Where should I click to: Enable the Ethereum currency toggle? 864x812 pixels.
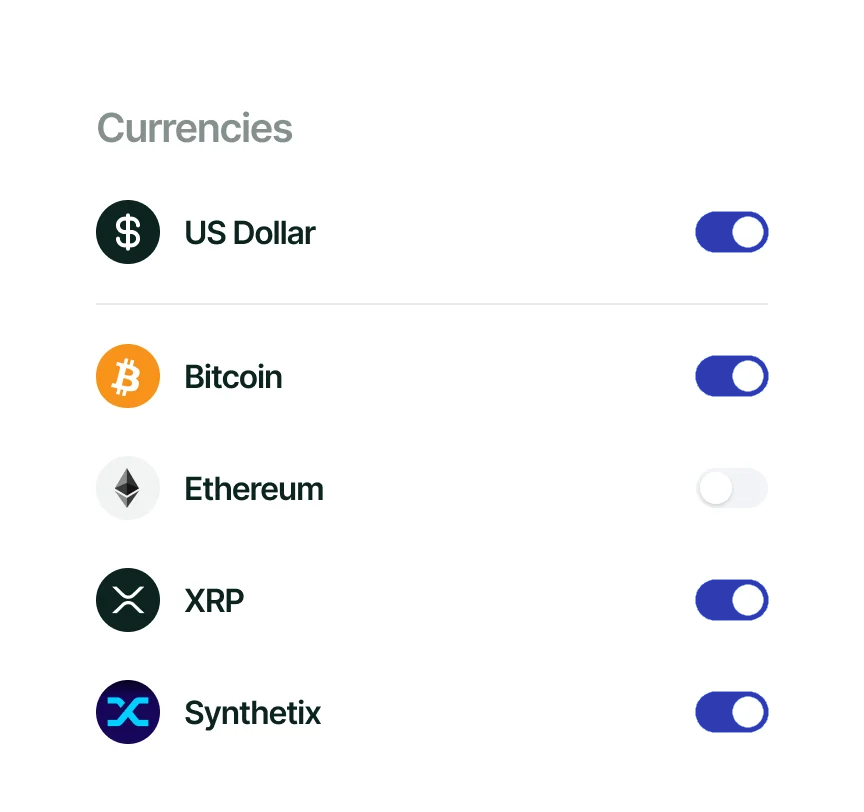(731, 488)
